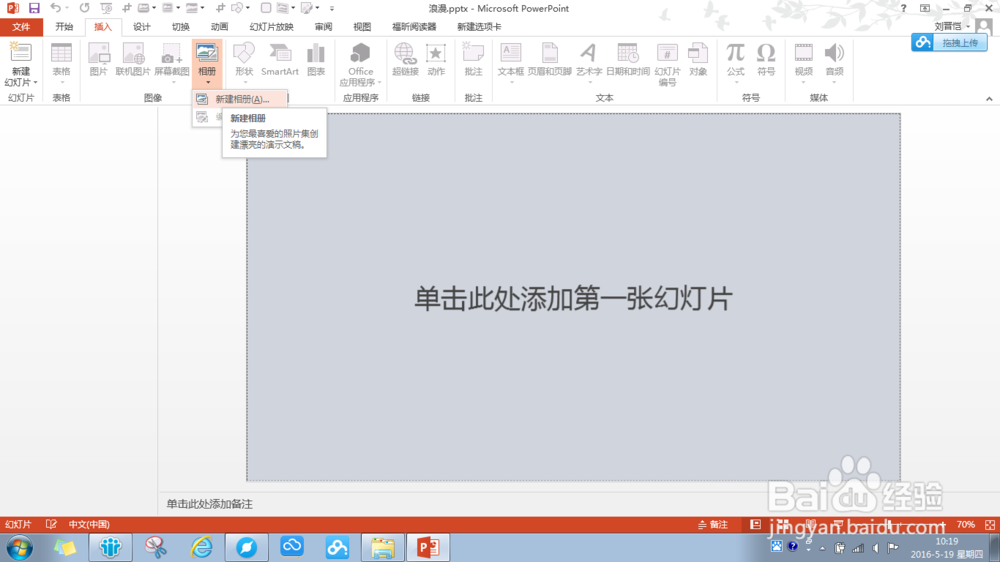Insert Slide Number (幻灯片编号)
This screenshot has height=562, width=1000.
[667, 64]
